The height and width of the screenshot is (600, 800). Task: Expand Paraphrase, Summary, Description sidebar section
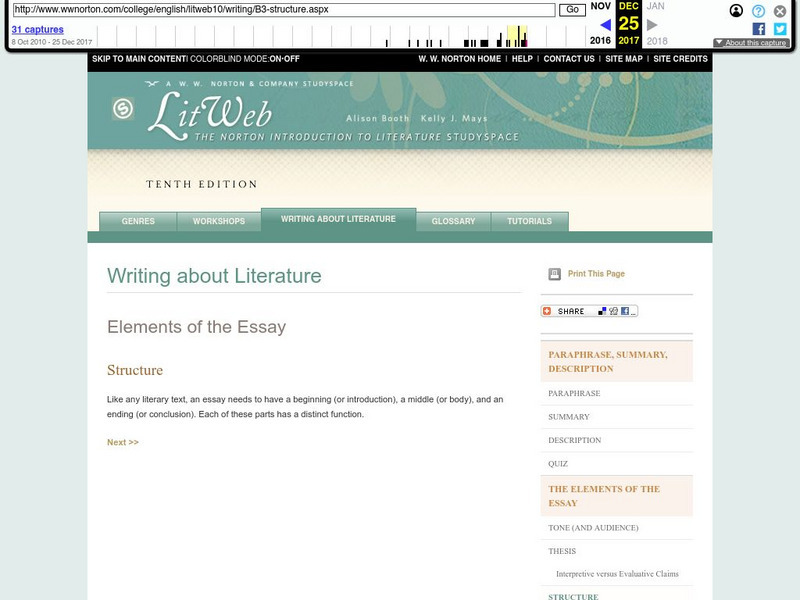point(617,362)
